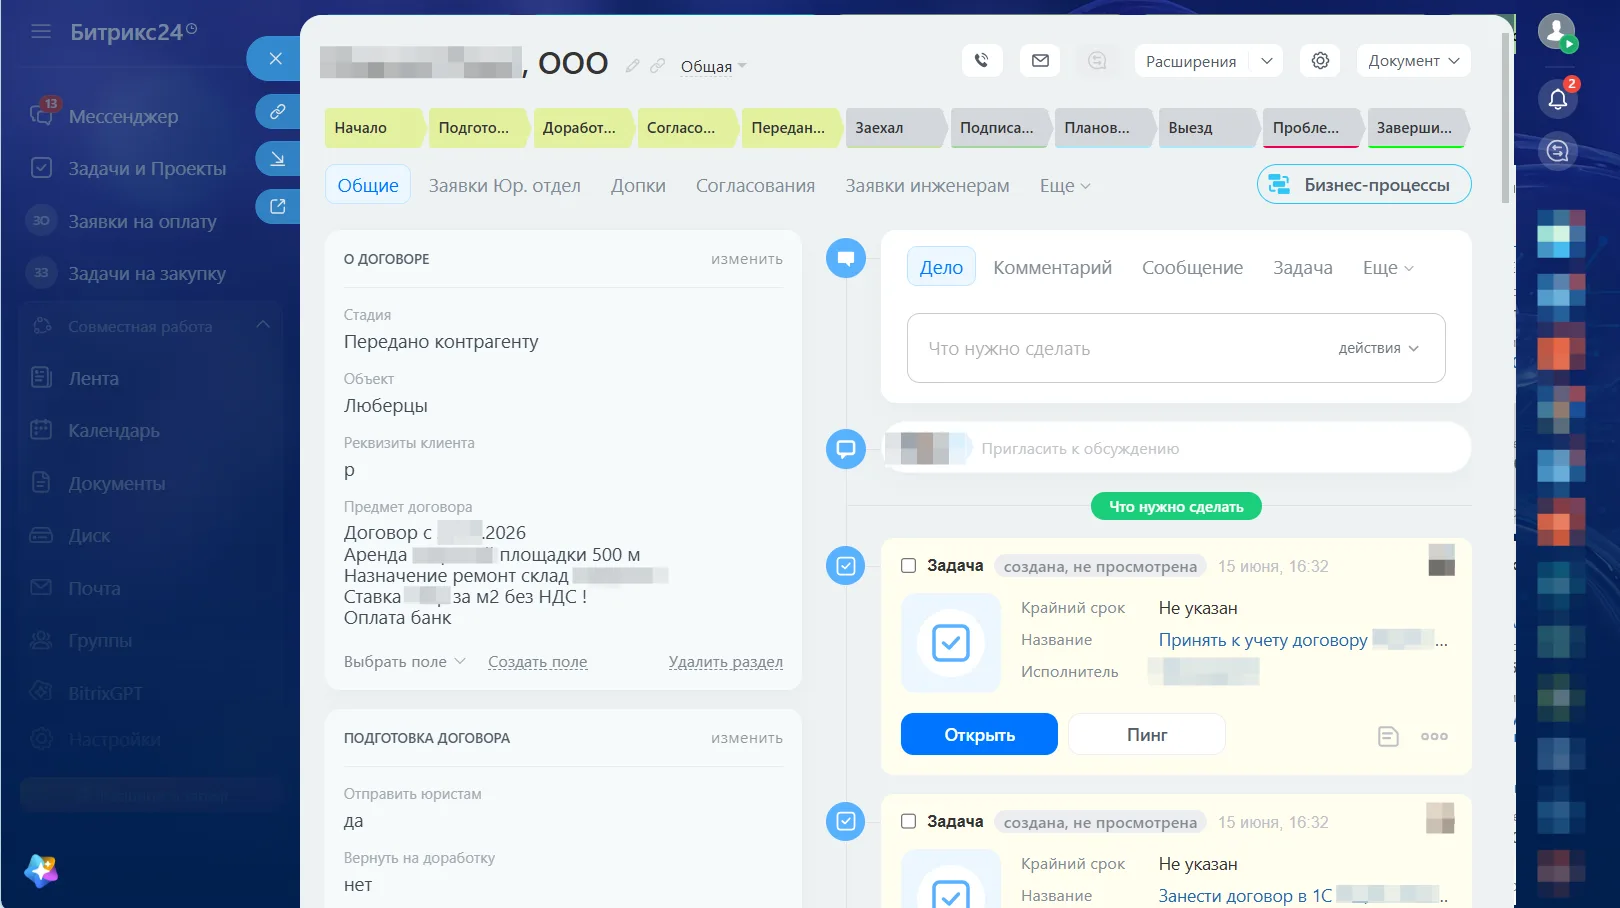Check the Занести договор в 1С checkbox
Screen dimensions: 1620x908
908,822
